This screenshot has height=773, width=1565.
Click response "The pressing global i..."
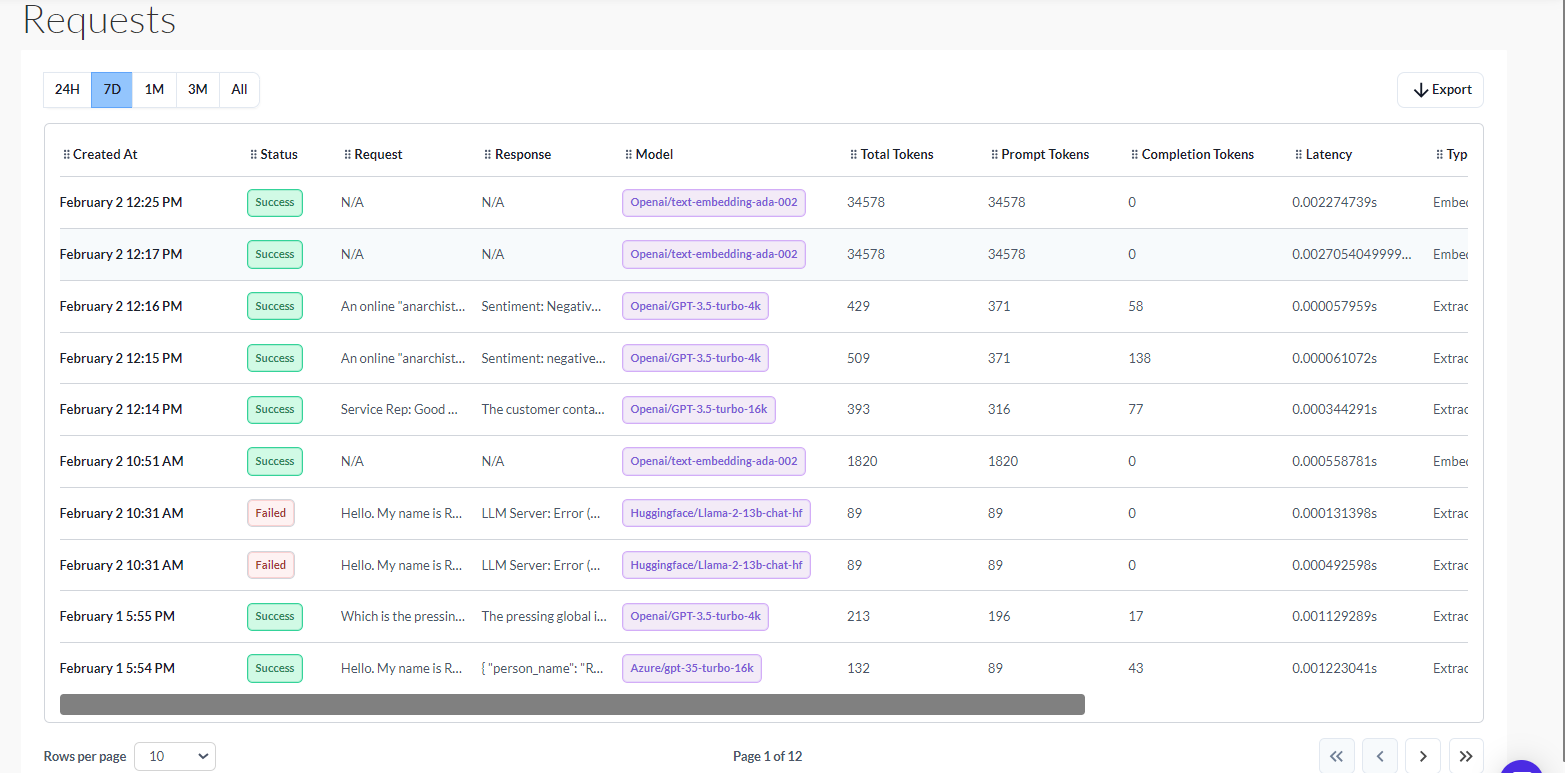coord(544,616)
